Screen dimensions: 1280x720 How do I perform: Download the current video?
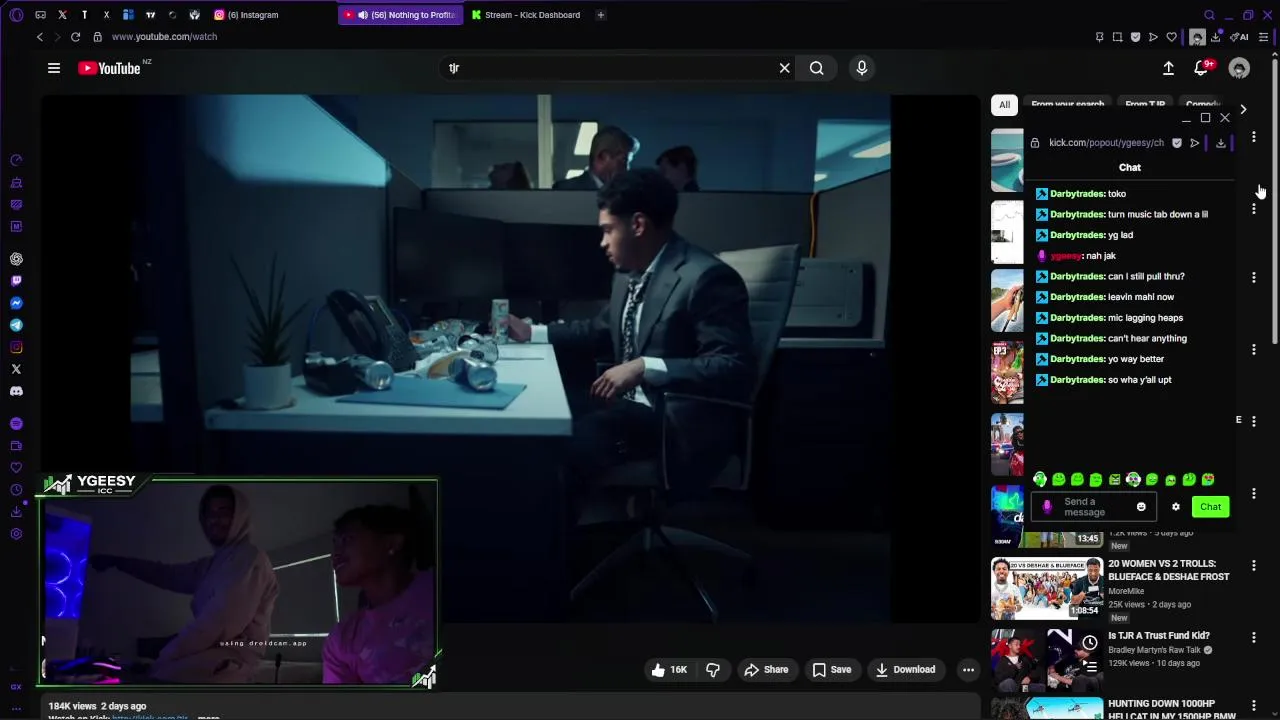point(905,670)
